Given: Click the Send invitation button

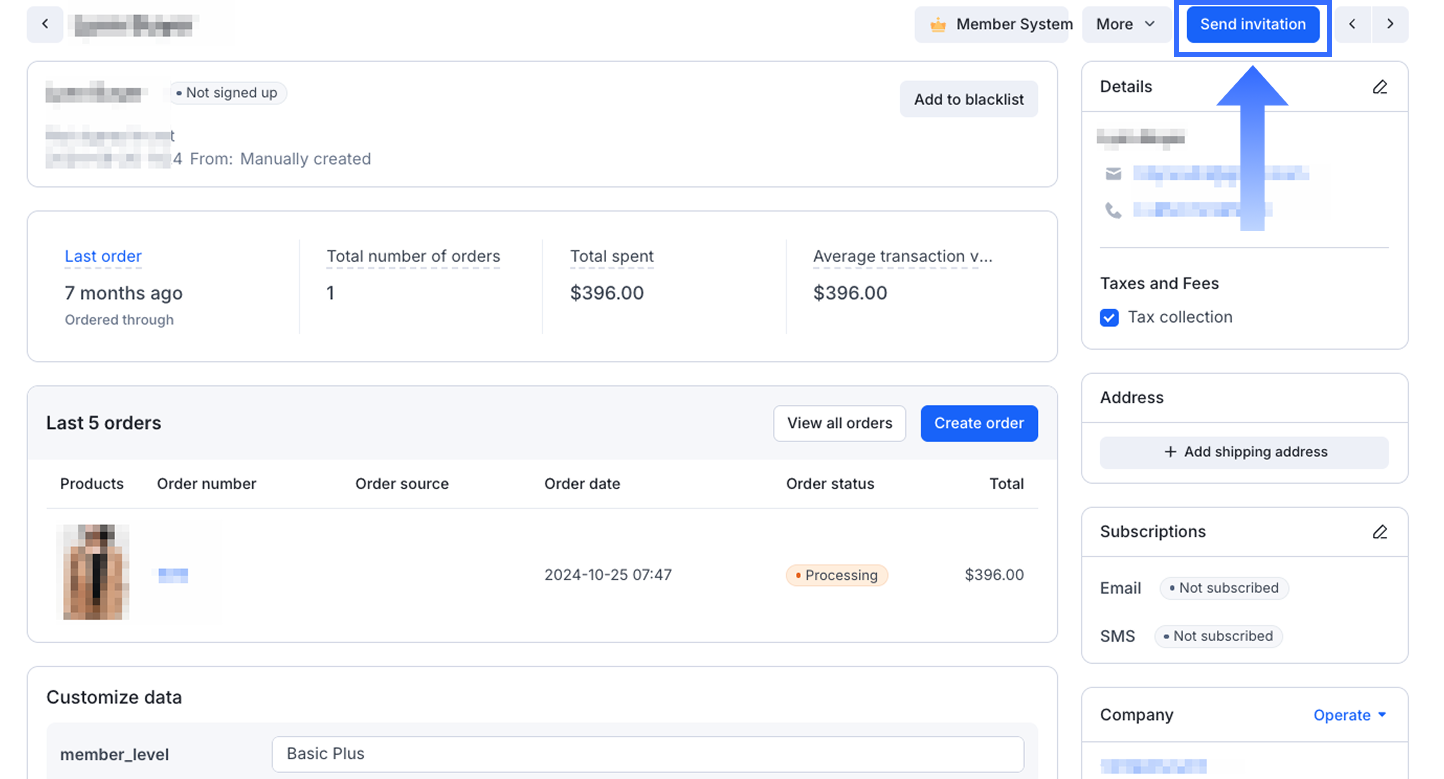Looking at the screenshot, I should (1252, 24).
